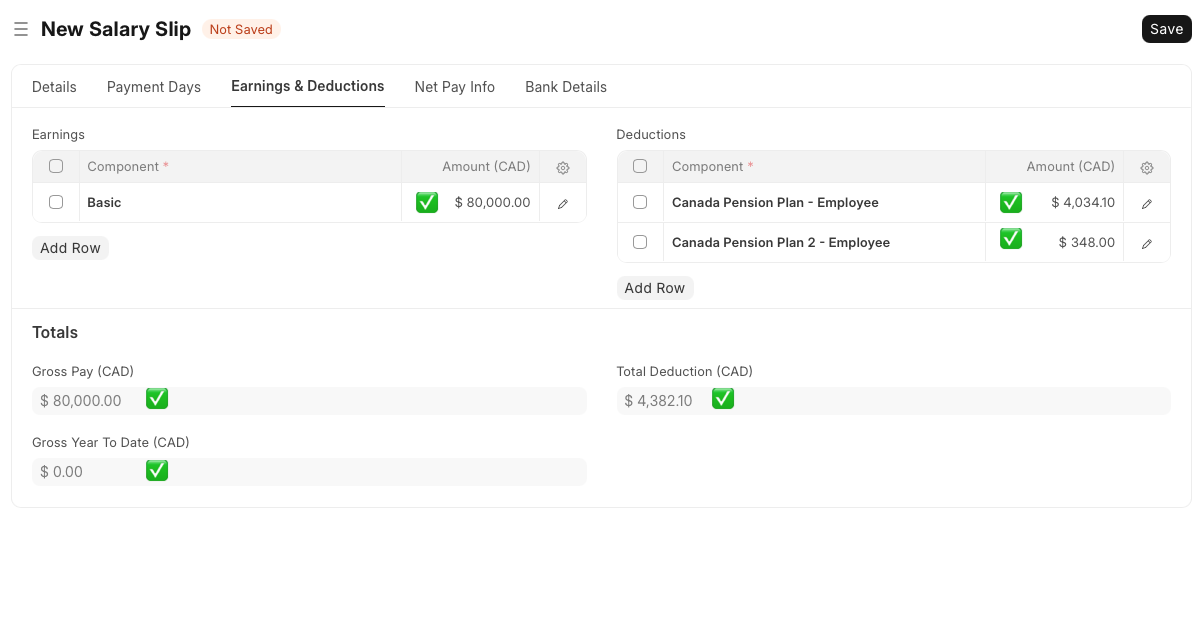Save the new salary slip
The image size is (1201, 617).
(x=1166, y=29)
